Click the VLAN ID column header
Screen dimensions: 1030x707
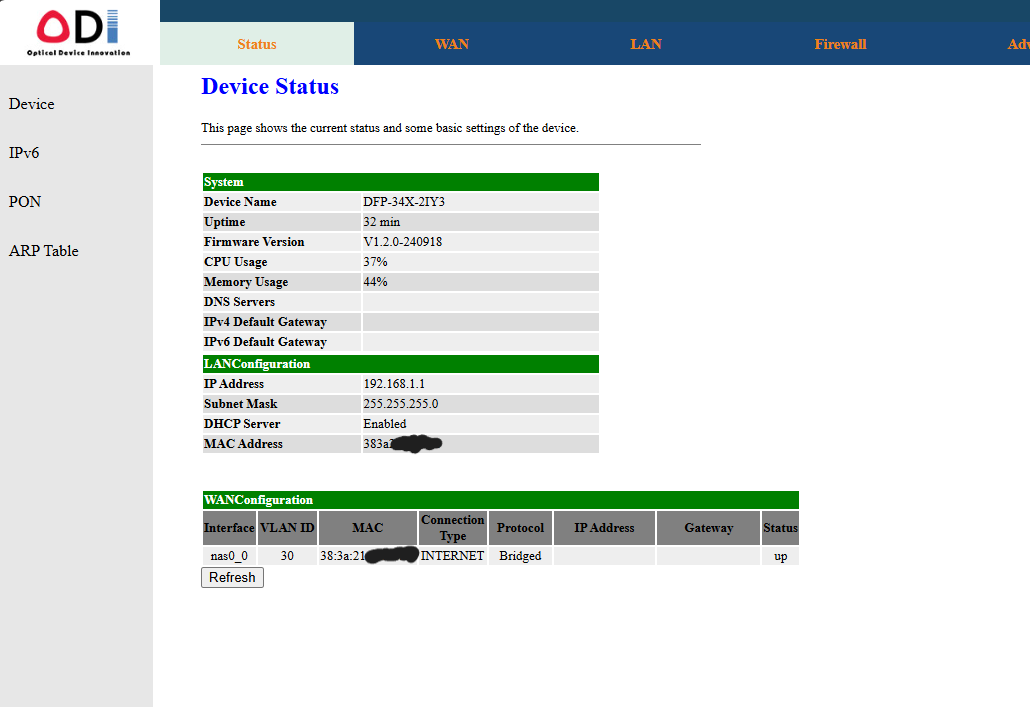click(x=287, y=528)
